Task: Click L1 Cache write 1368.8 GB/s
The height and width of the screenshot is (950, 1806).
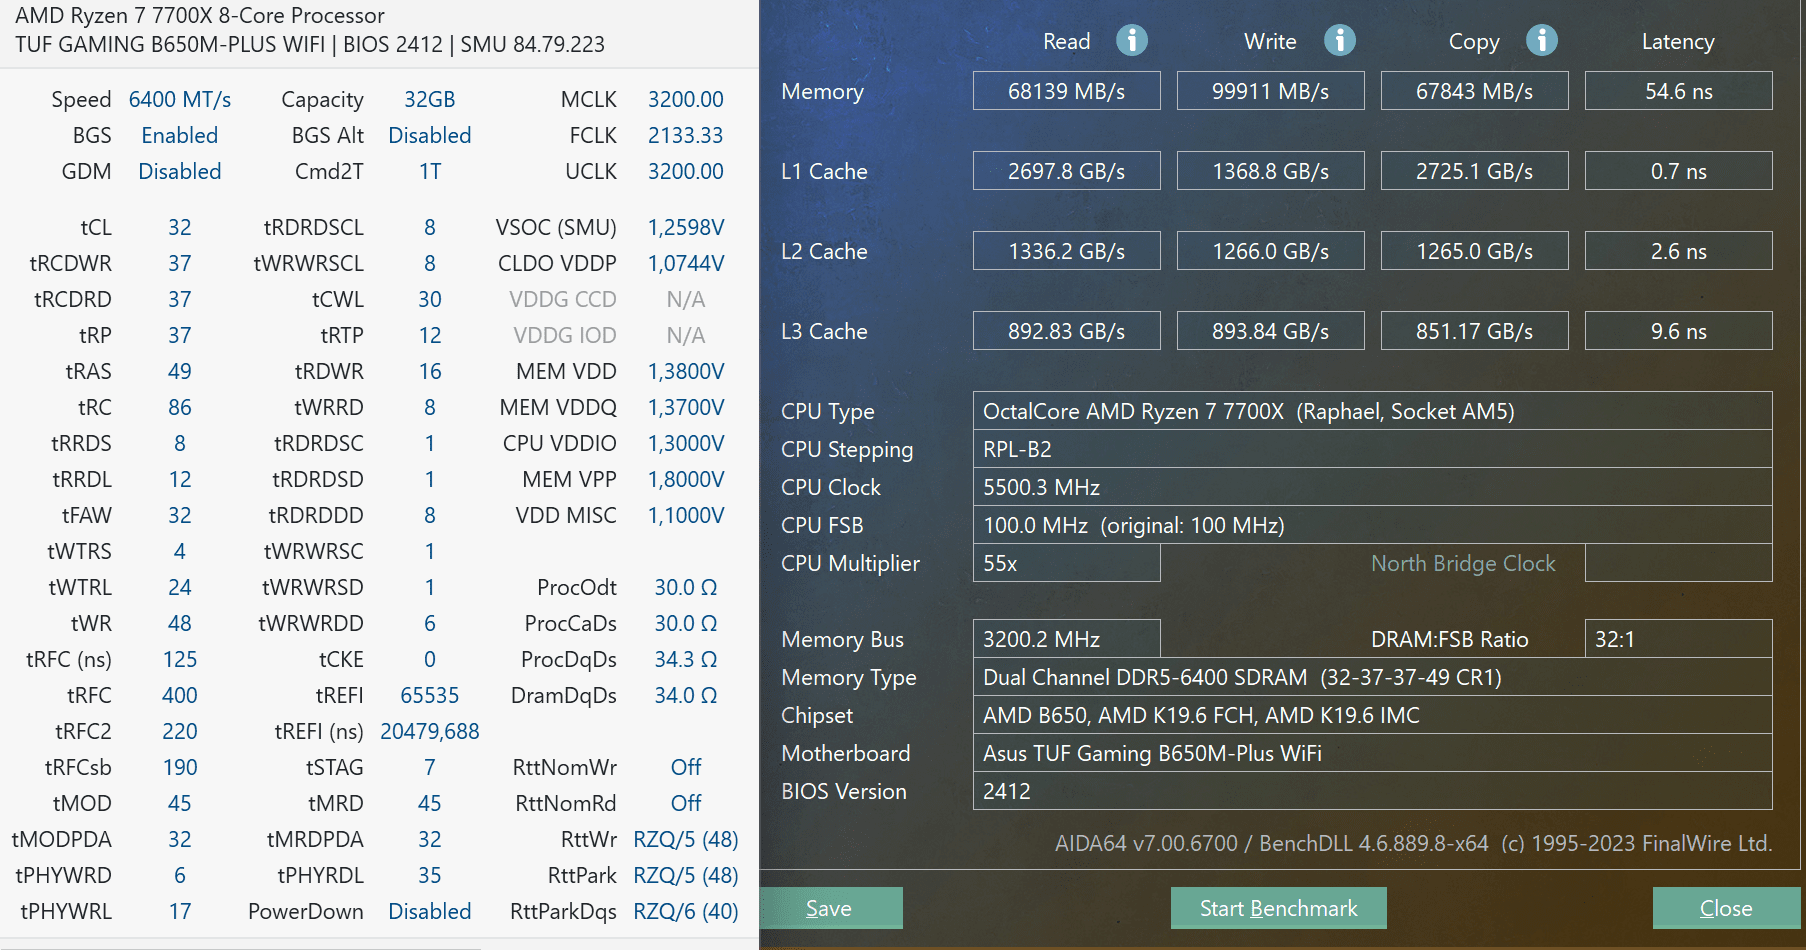Action: 1270,171
